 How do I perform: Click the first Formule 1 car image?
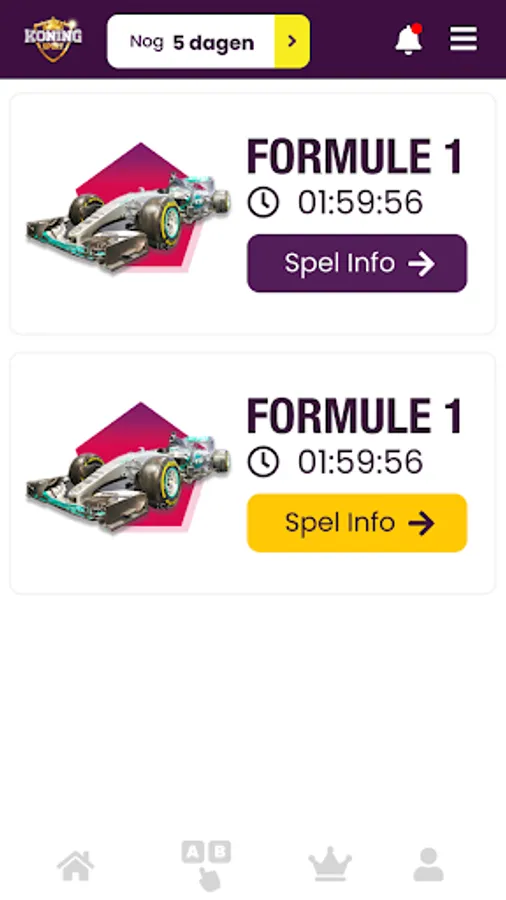coord(129,208)
